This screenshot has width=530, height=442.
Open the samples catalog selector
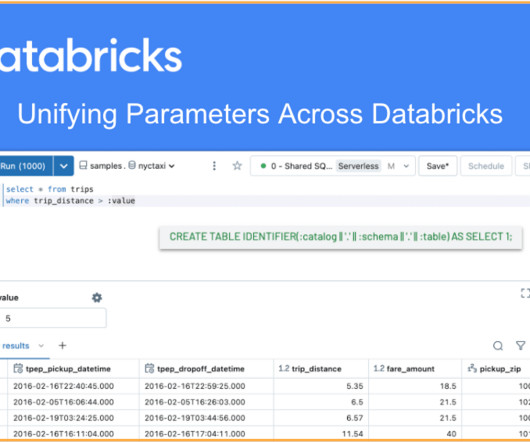(101, 166)
